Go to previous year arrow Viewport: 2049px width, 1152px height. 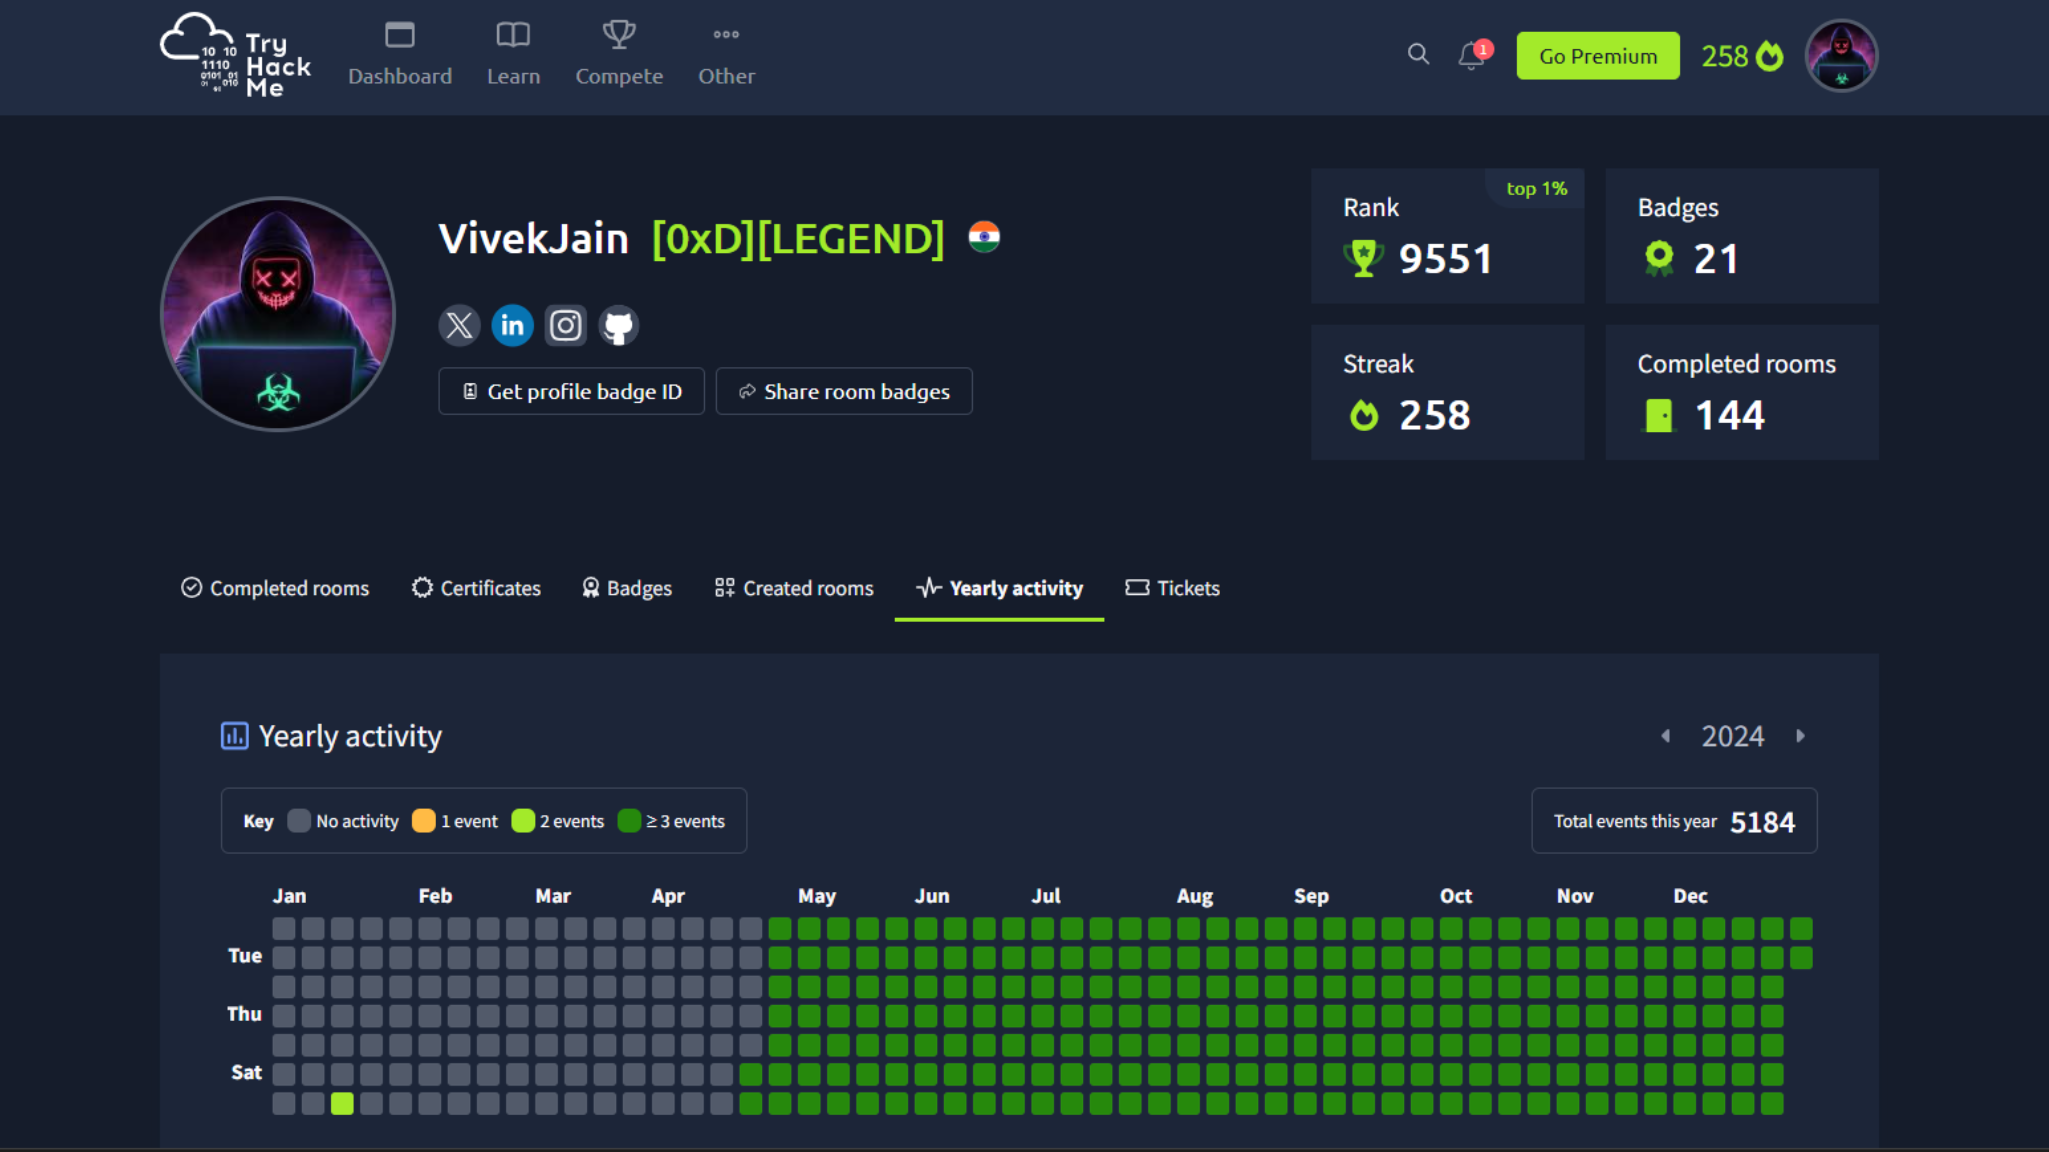tap(1665, 736)
